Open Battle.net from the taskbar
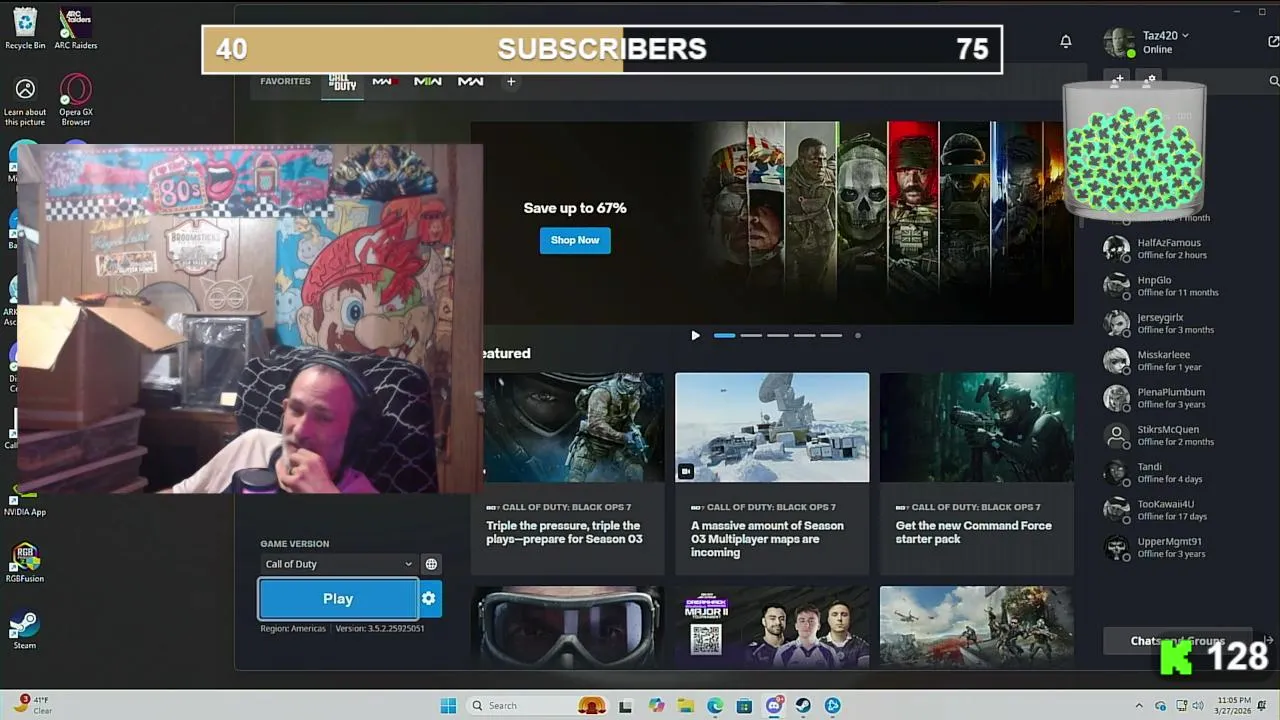1280x720 pixels. [833, 706]
